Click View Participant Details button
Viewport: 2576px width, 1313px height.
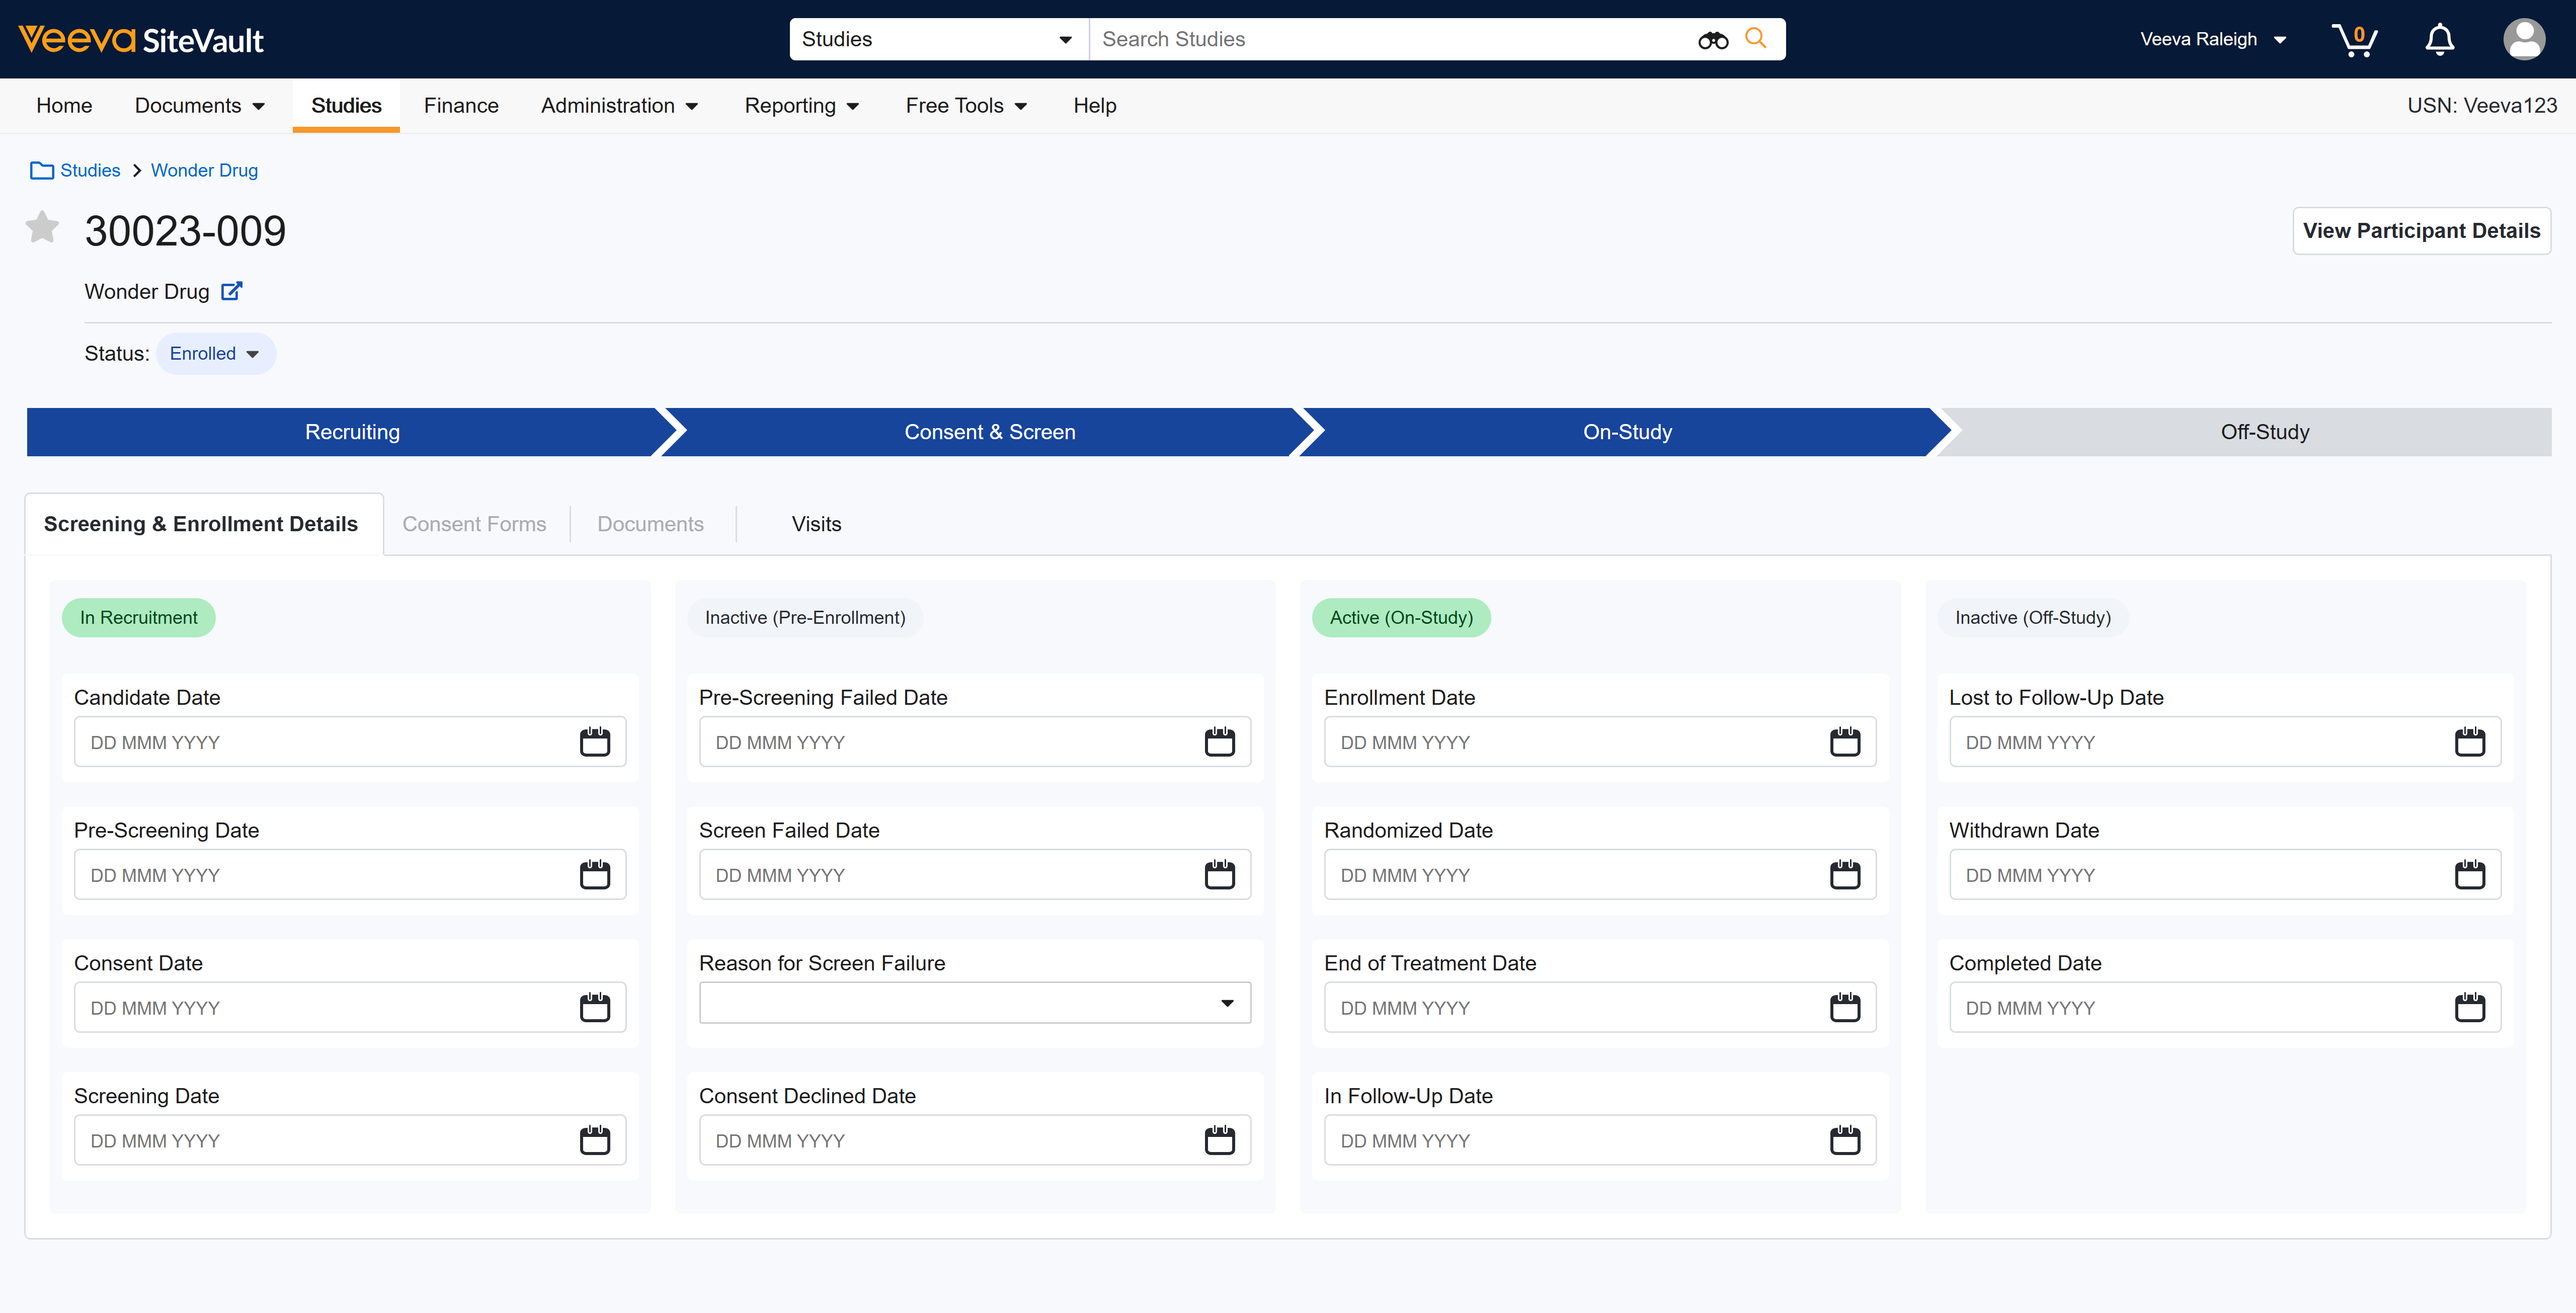[x=2420, y=231]
